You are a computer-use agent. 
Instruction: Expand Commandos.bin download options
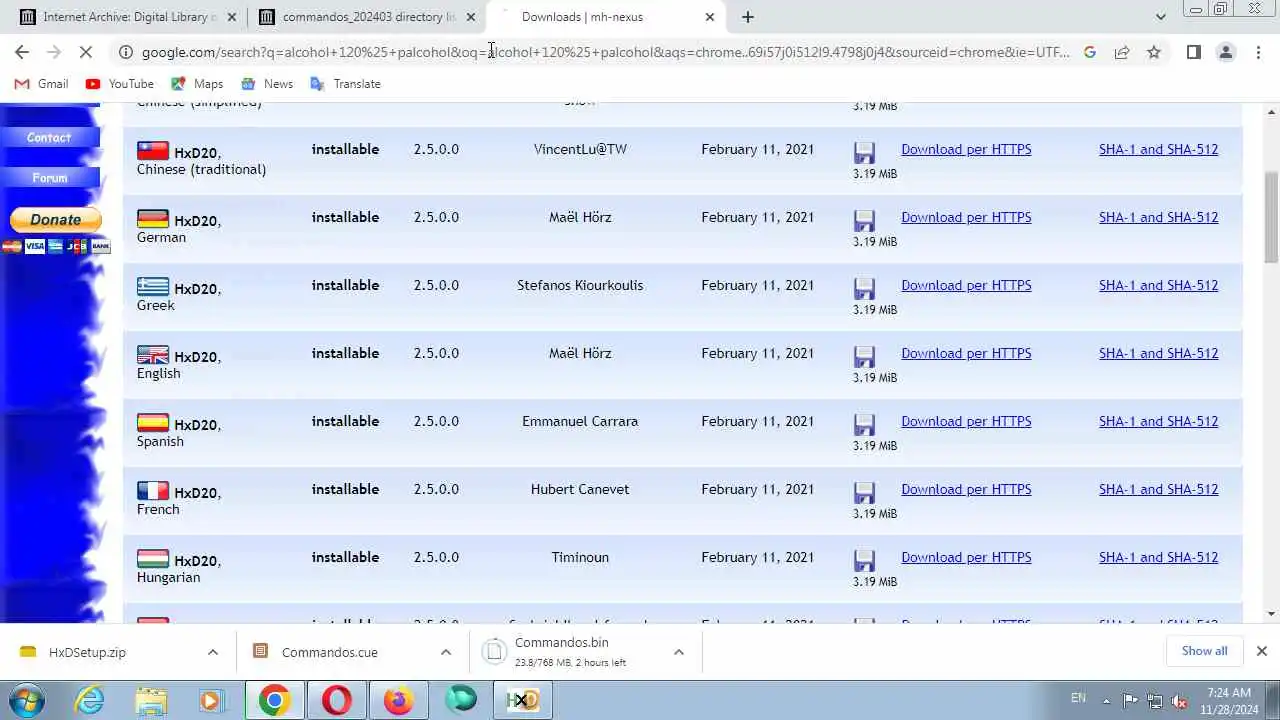pyautogui.click(x=679, y=652)
